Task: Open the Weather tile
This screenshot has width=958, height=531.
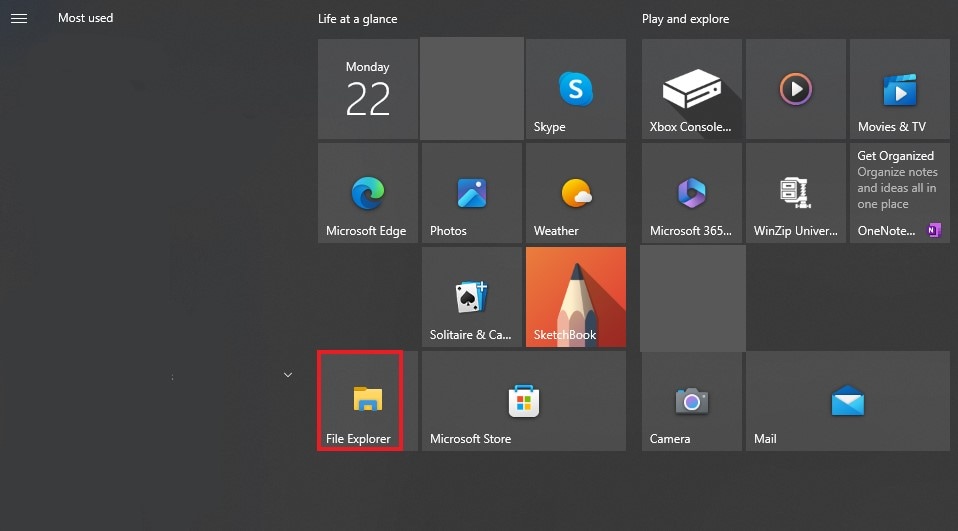Action: click(x=576, y=193)
